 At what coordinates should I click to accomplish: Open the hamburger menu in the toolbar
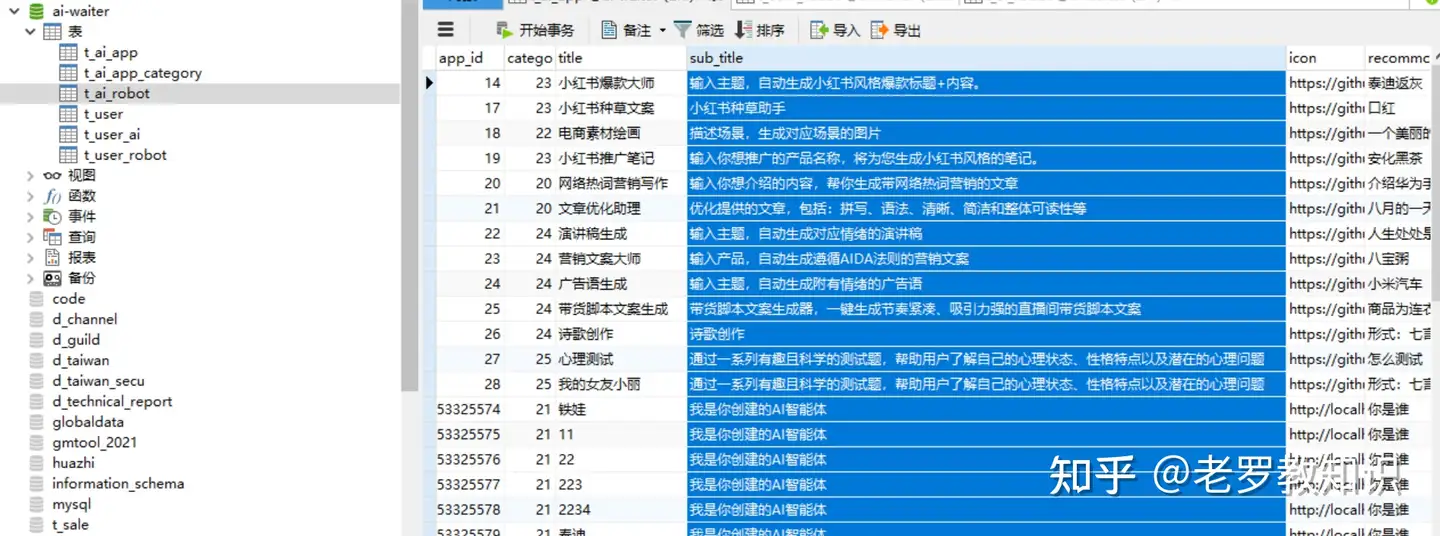tap(446, 30)
